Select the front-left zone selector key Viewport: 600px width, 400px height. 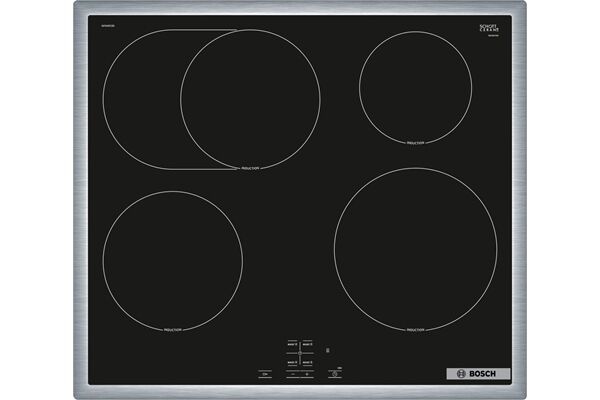tap(293, 361)
